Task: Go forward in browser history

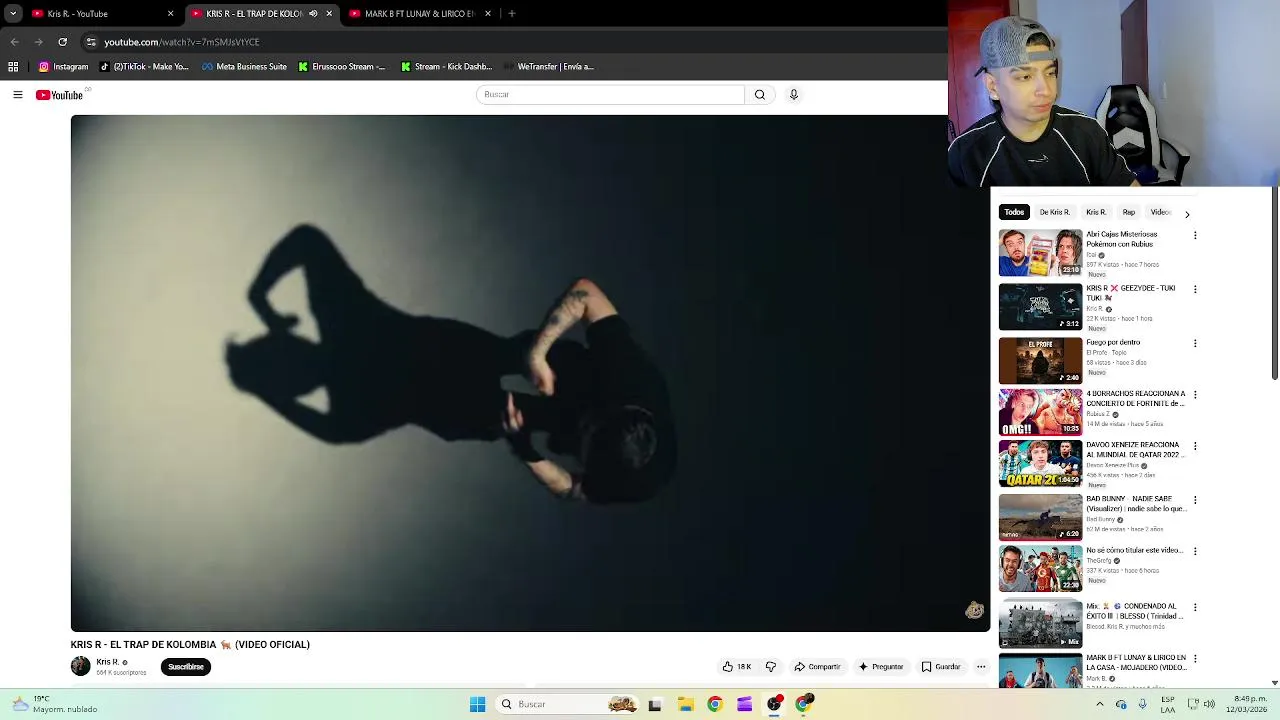Action: coord(38,42)
